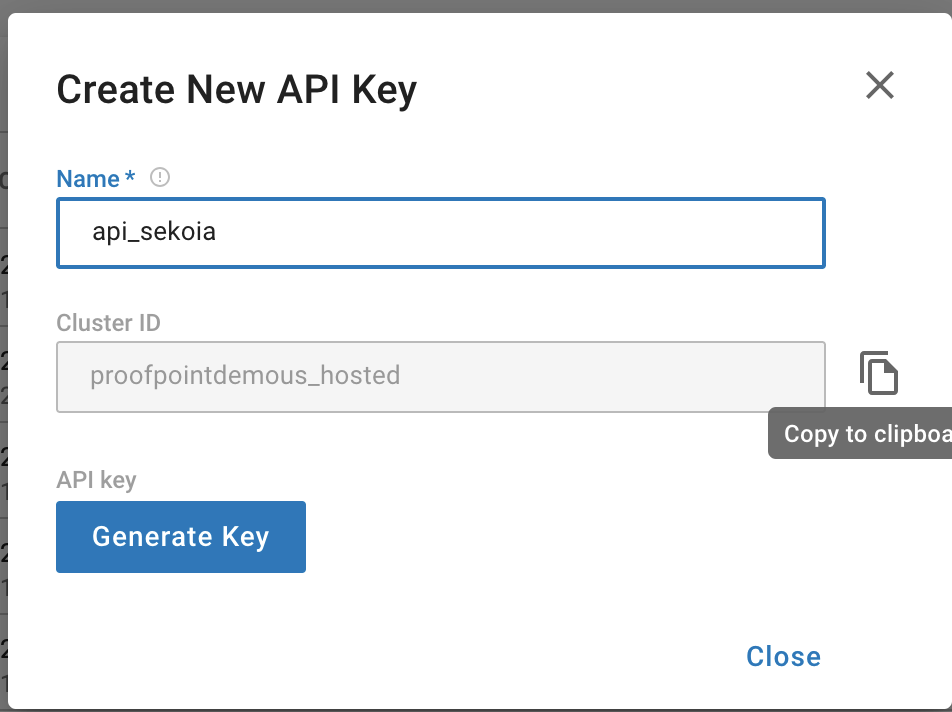952x712 pixels.
Task: Click the proofpointdemous_hosted value text
Action: pos(245,376)
